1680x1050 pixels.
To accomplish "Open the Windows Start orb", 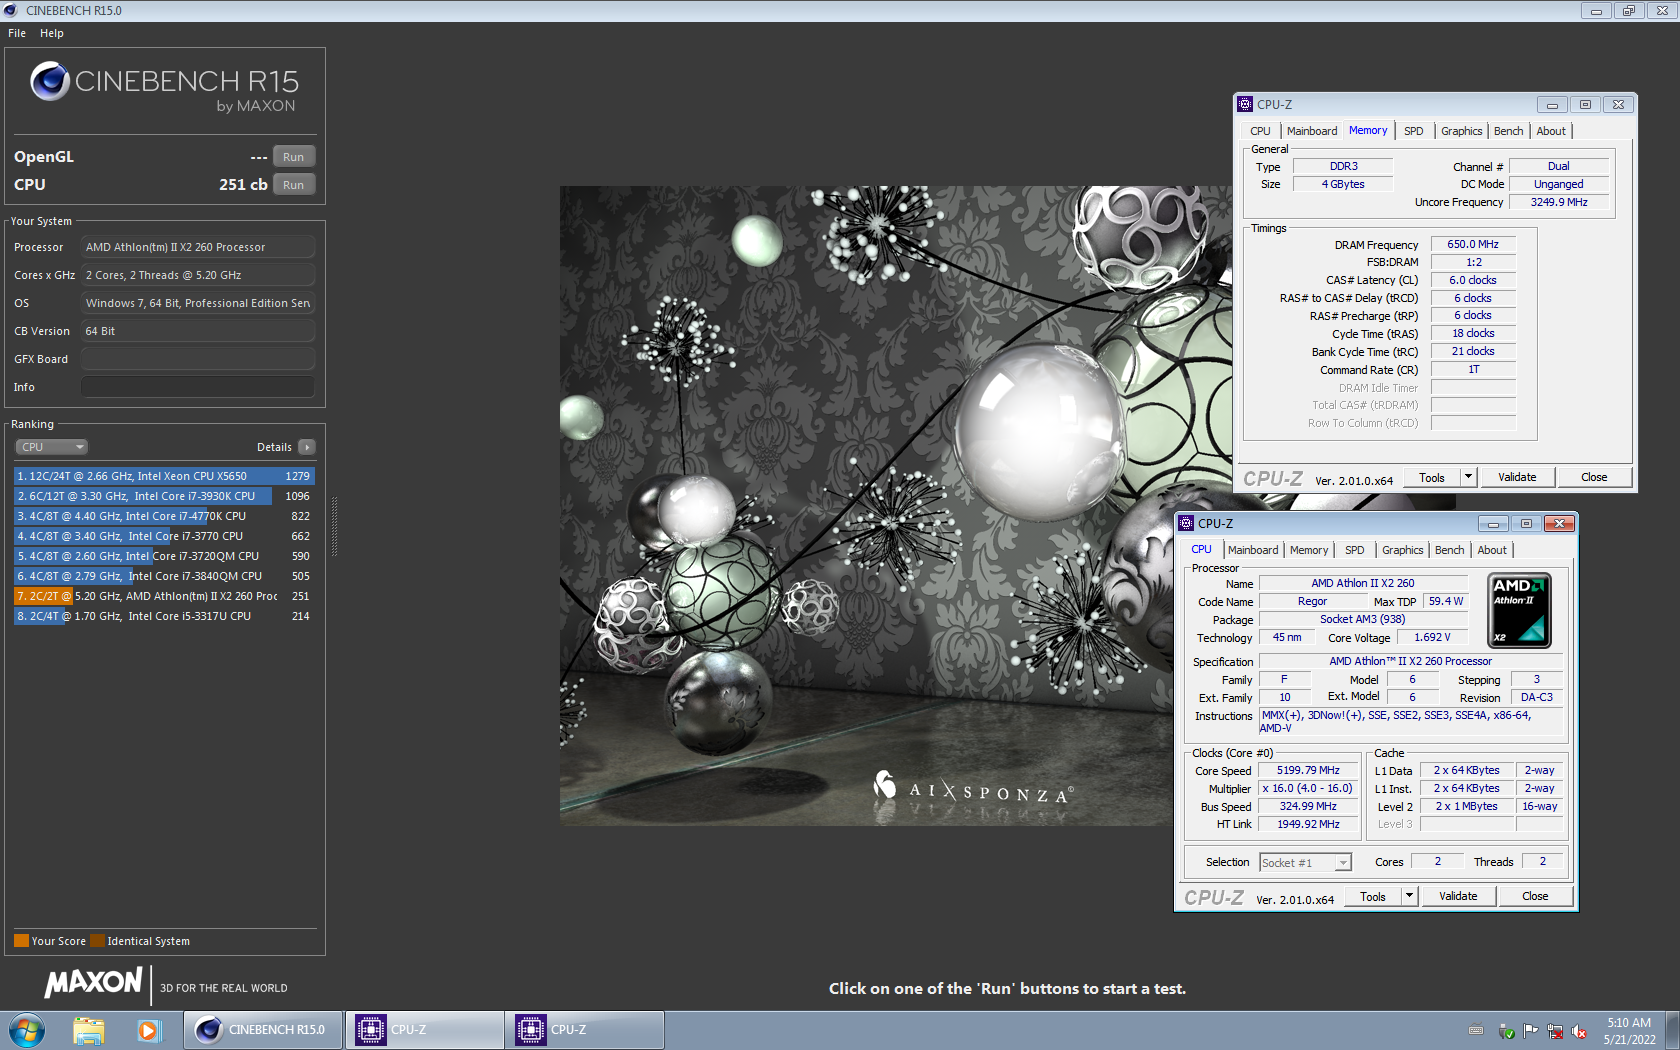I will (x=27, y=1030).
